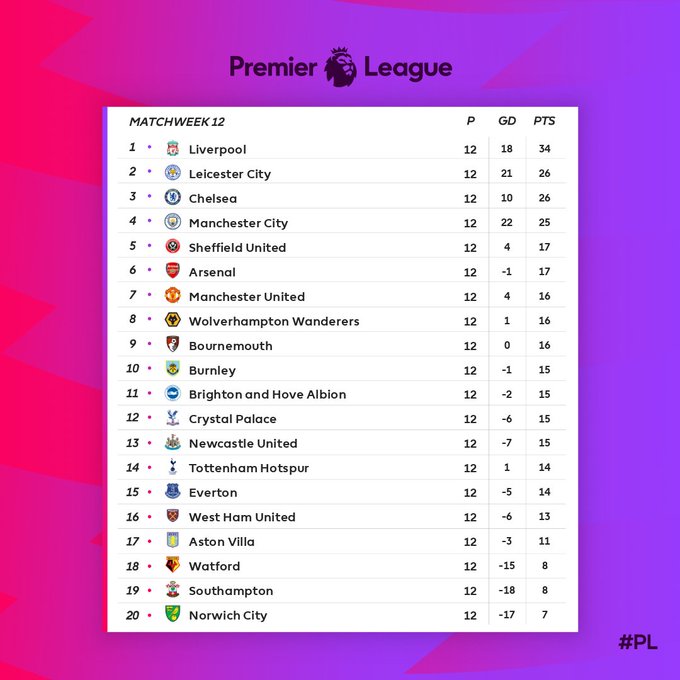Select the Everton club badge
Image resolution: width=680 pixels, height=680 pixels.
(x=173, y=491)
